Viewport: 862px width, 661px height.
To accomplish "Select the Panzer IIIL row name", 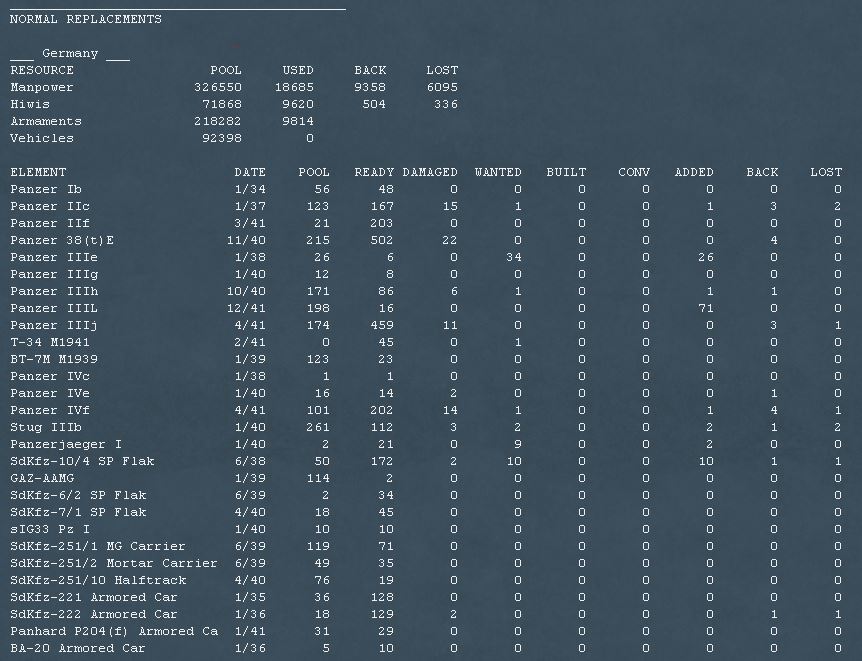I will click(54, 309).
